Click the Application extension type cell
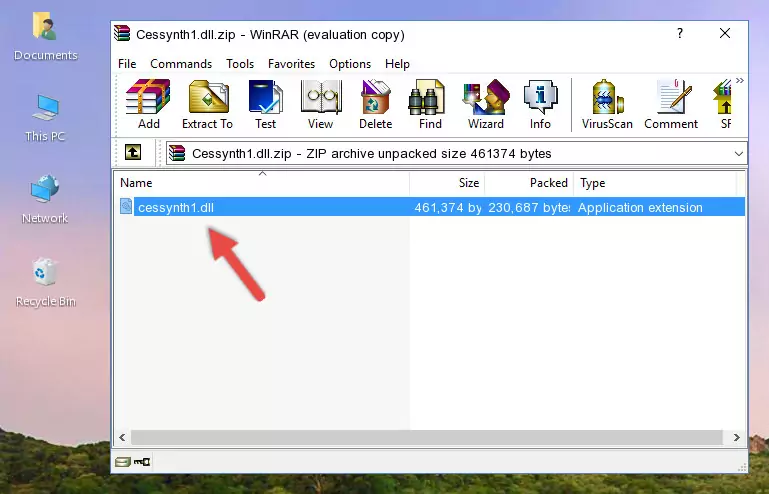This screenshot has height=494, width=769. tap(640, 208)
